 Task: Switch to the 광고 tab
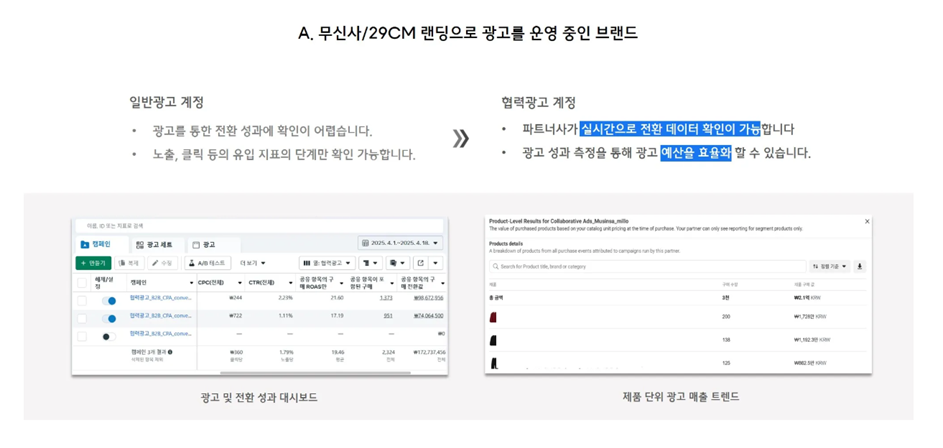pos(204,244)
